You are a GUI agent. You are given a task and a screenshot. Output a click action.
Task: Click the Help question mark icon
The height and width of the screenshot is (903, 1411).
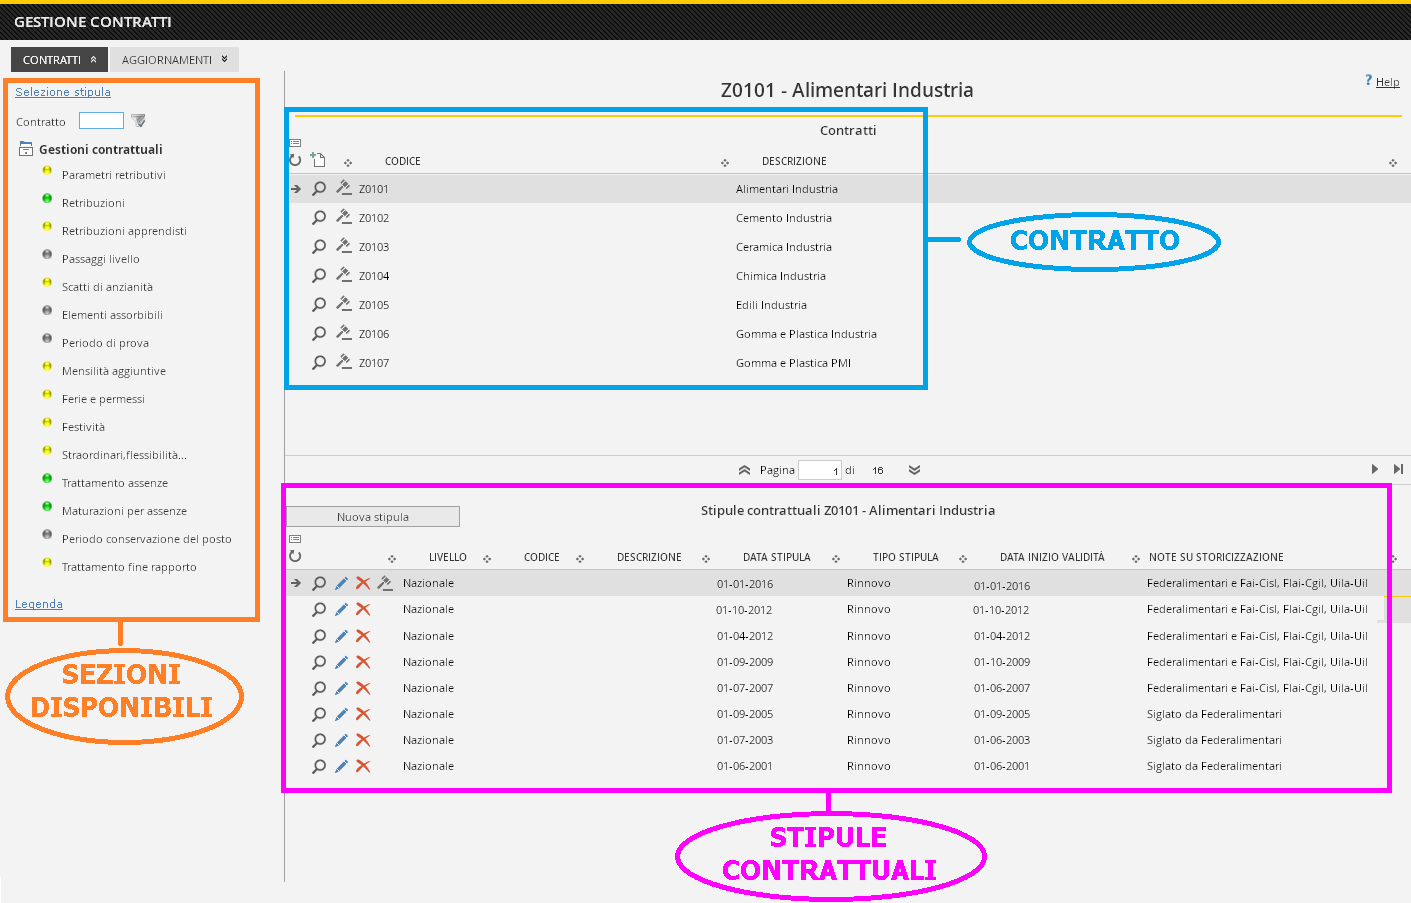pyautogui.click(x=1368, y=80)
